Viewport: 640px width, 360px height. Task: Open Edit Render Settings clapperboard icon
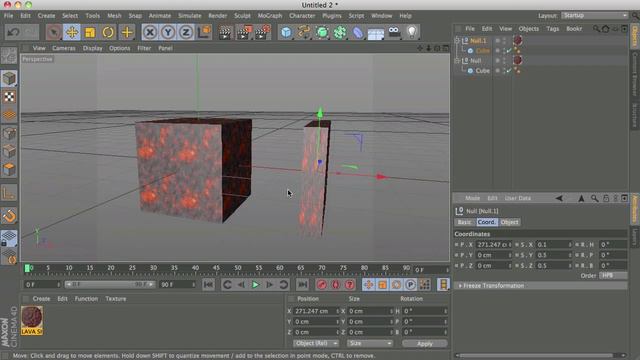coord(262,32)
